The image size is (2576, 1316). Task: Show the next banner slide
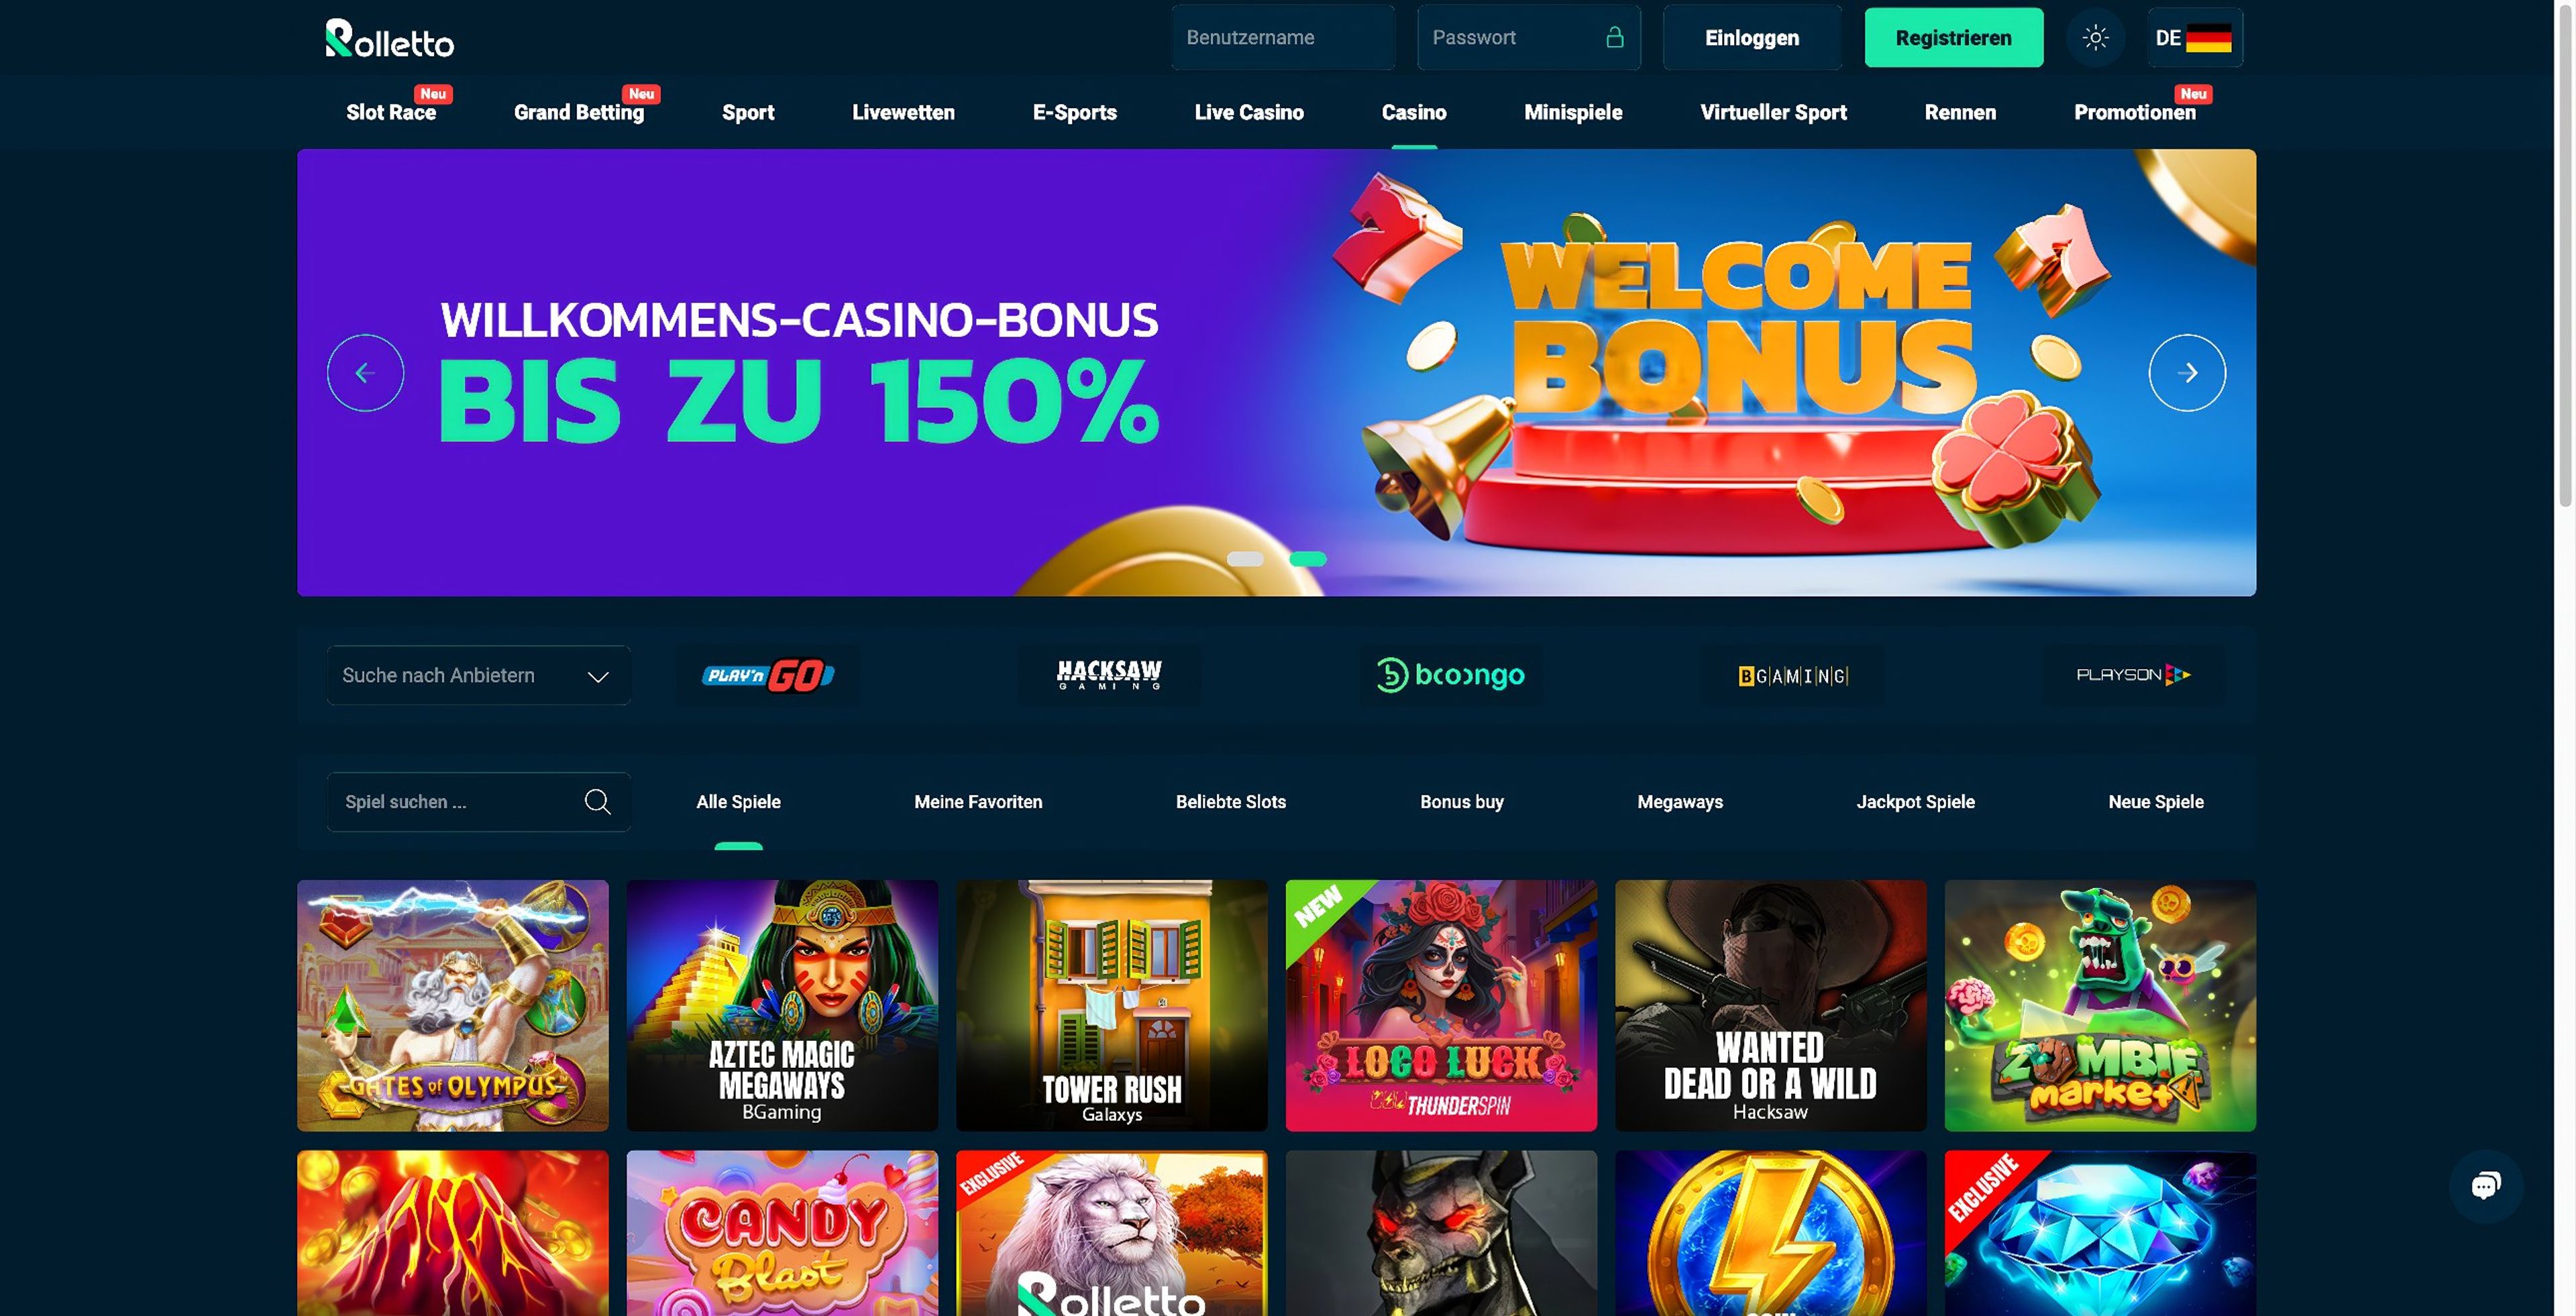(2187, 373)
